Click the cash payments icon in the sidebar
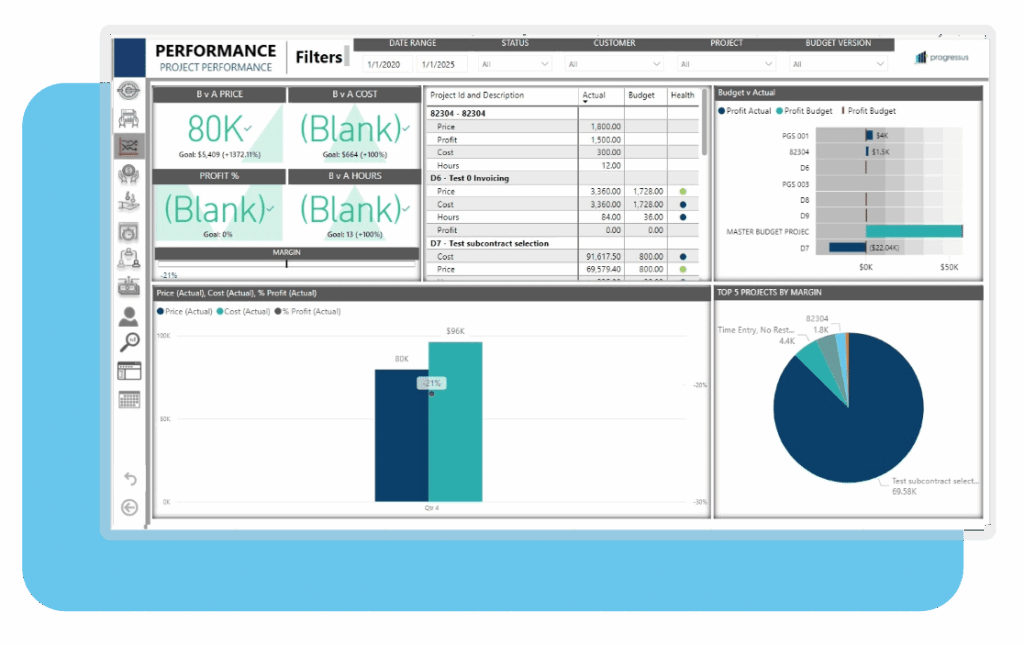Viewport: 1024px width, 645px height. pos(129,201)
